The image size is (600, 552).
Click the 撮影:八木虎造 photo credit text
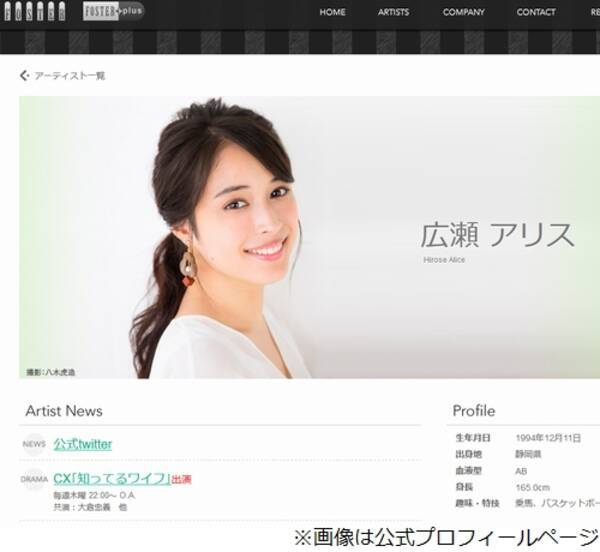[51, 372]
